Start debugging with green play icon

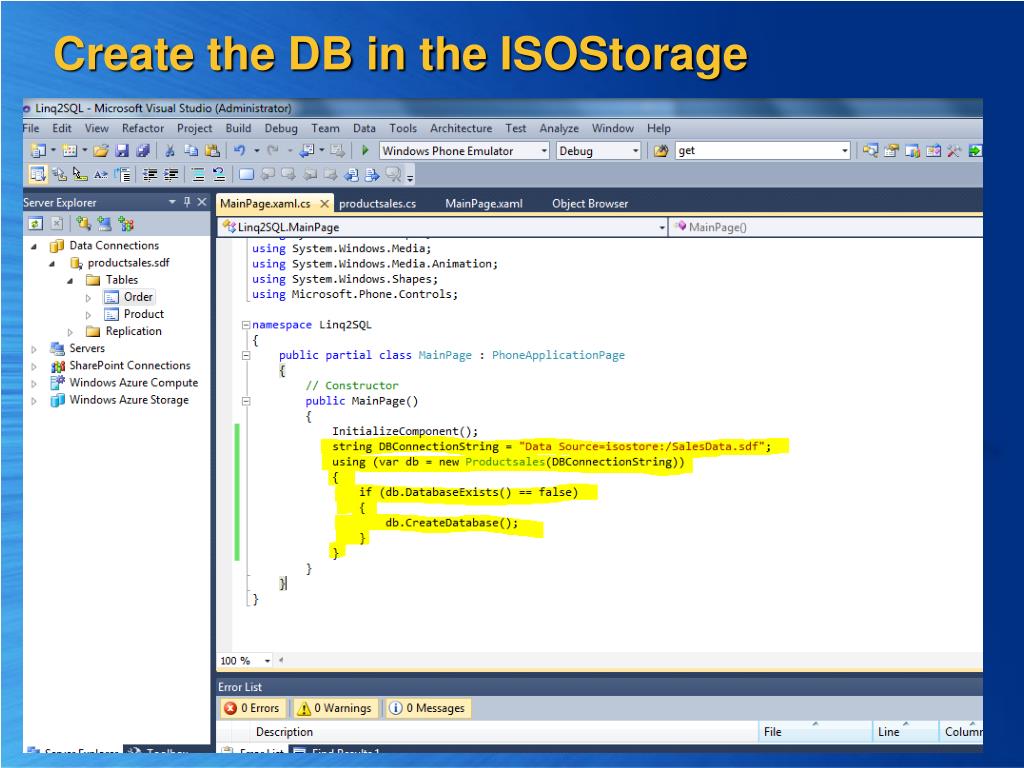click(365, 151)
